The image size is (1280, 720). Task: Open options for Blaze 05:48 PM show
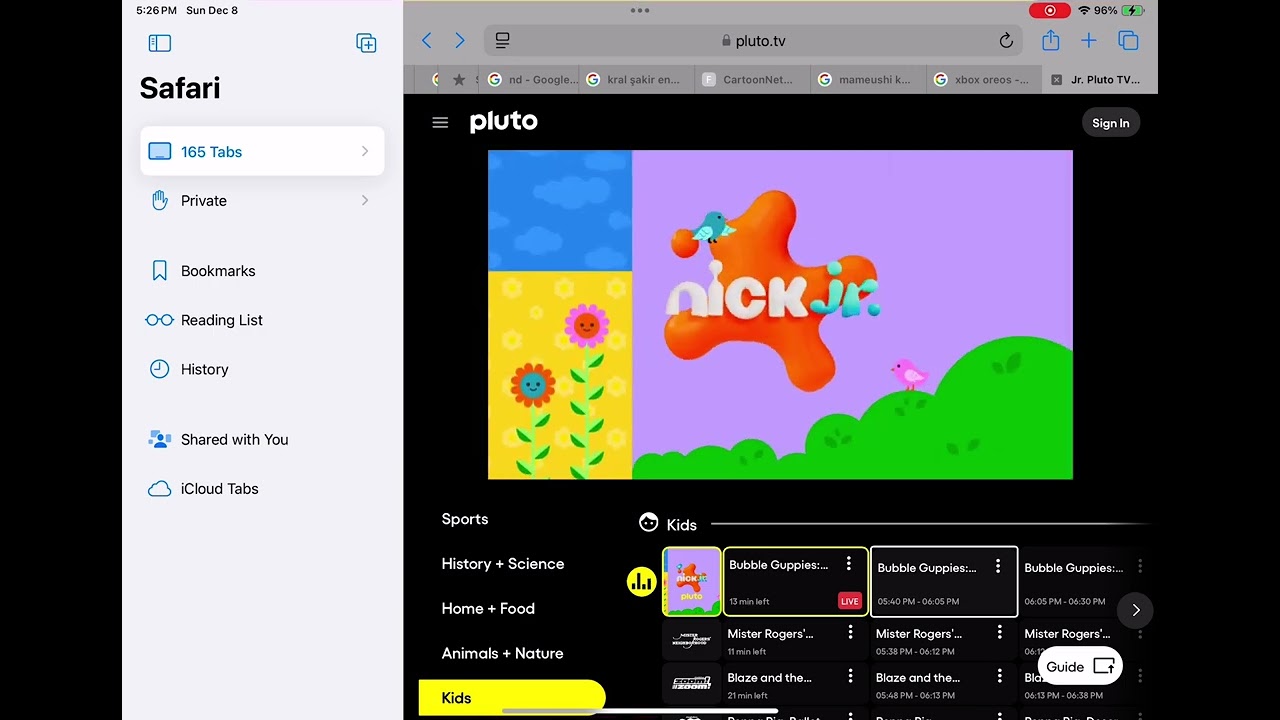(999, 677)
